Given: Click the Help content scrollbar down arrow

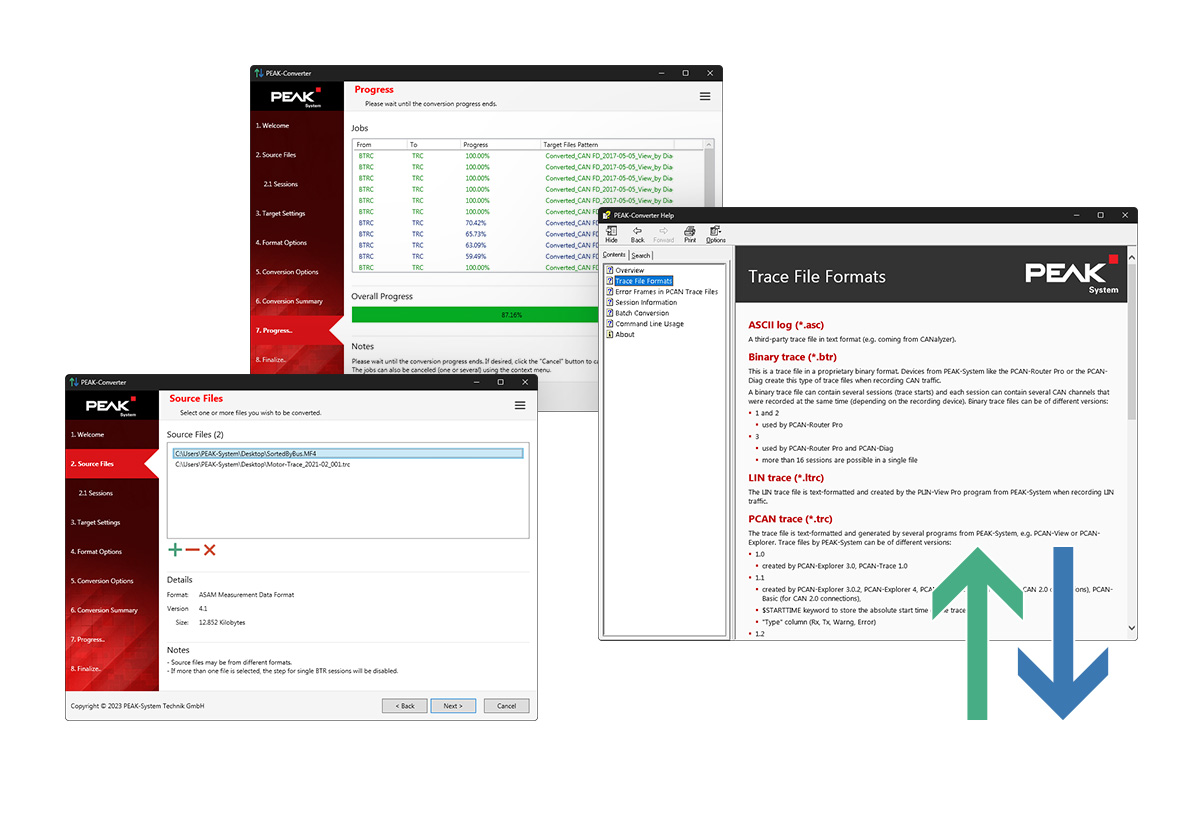Looking at the screenshot, I should click(1132, 628).
